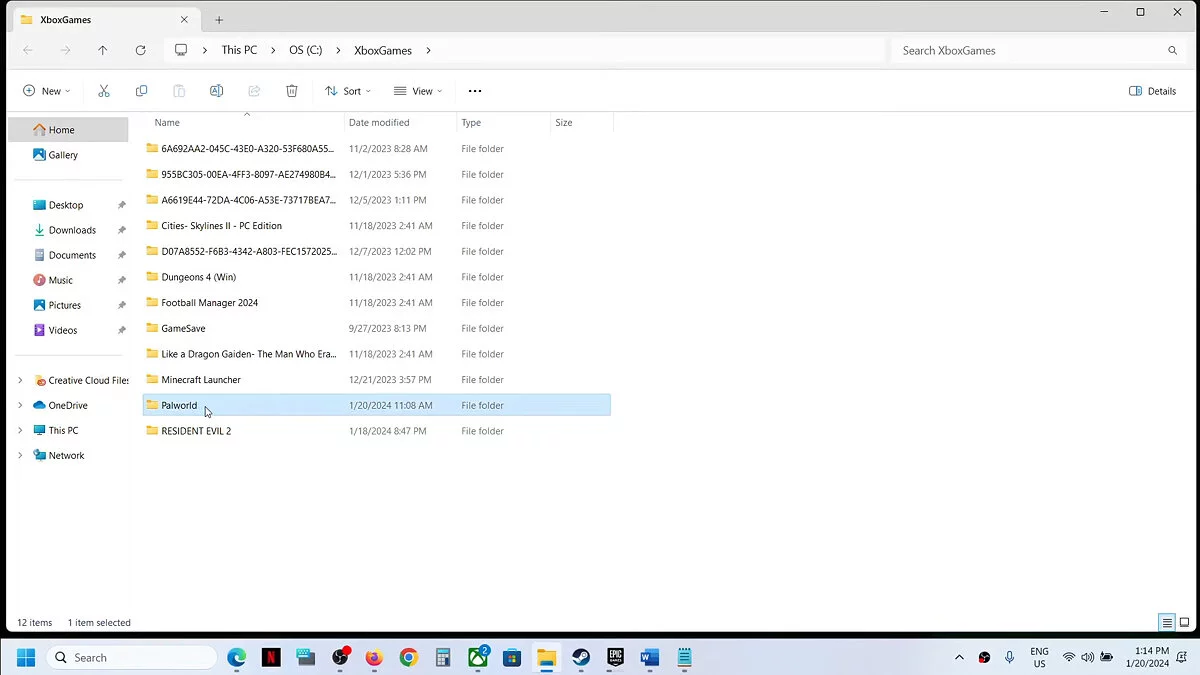Switch to large thumbnails view in status bar
Viewport: 1200px width, 675px height.
(x=1185, y=622)
